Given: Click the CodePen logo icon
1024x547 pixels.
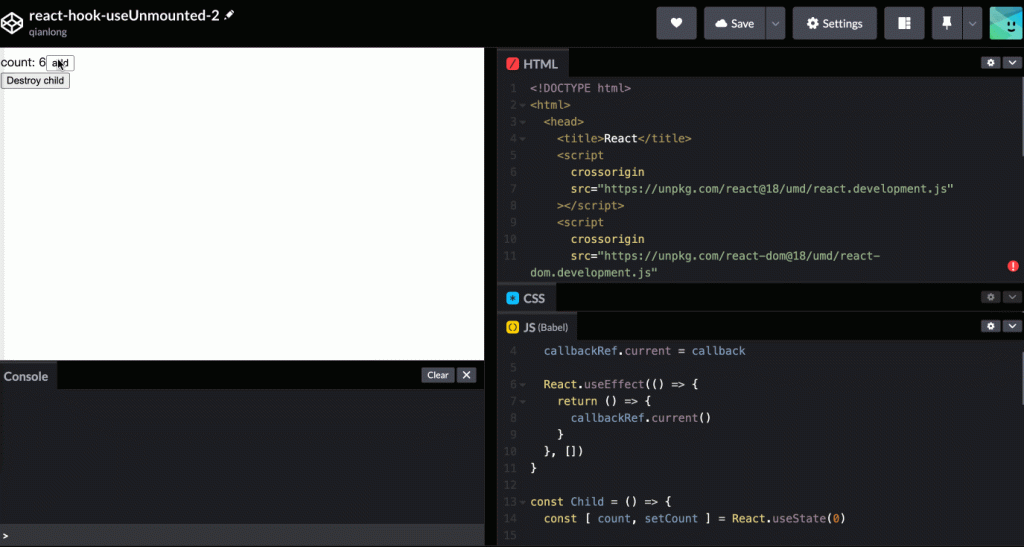Looking at the screenshot, I should (12, 23).
